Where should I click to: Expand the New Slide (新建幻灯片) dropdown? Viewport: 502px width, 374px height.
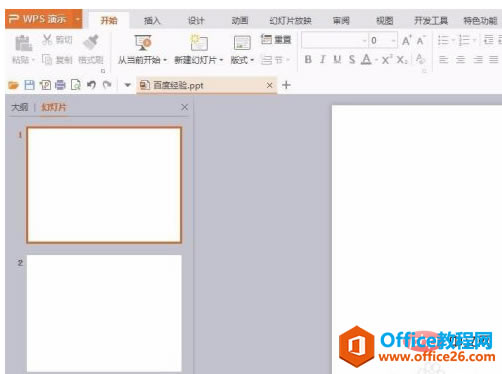coord(221,60)
